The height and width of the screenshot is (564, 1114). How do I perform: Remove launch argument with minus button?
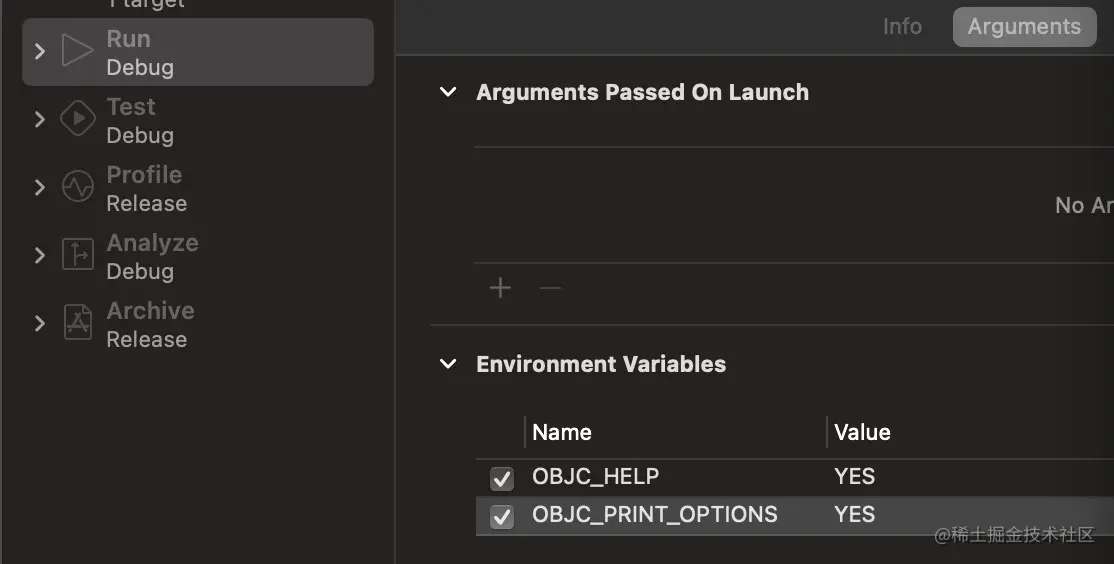tap(550, 289)
